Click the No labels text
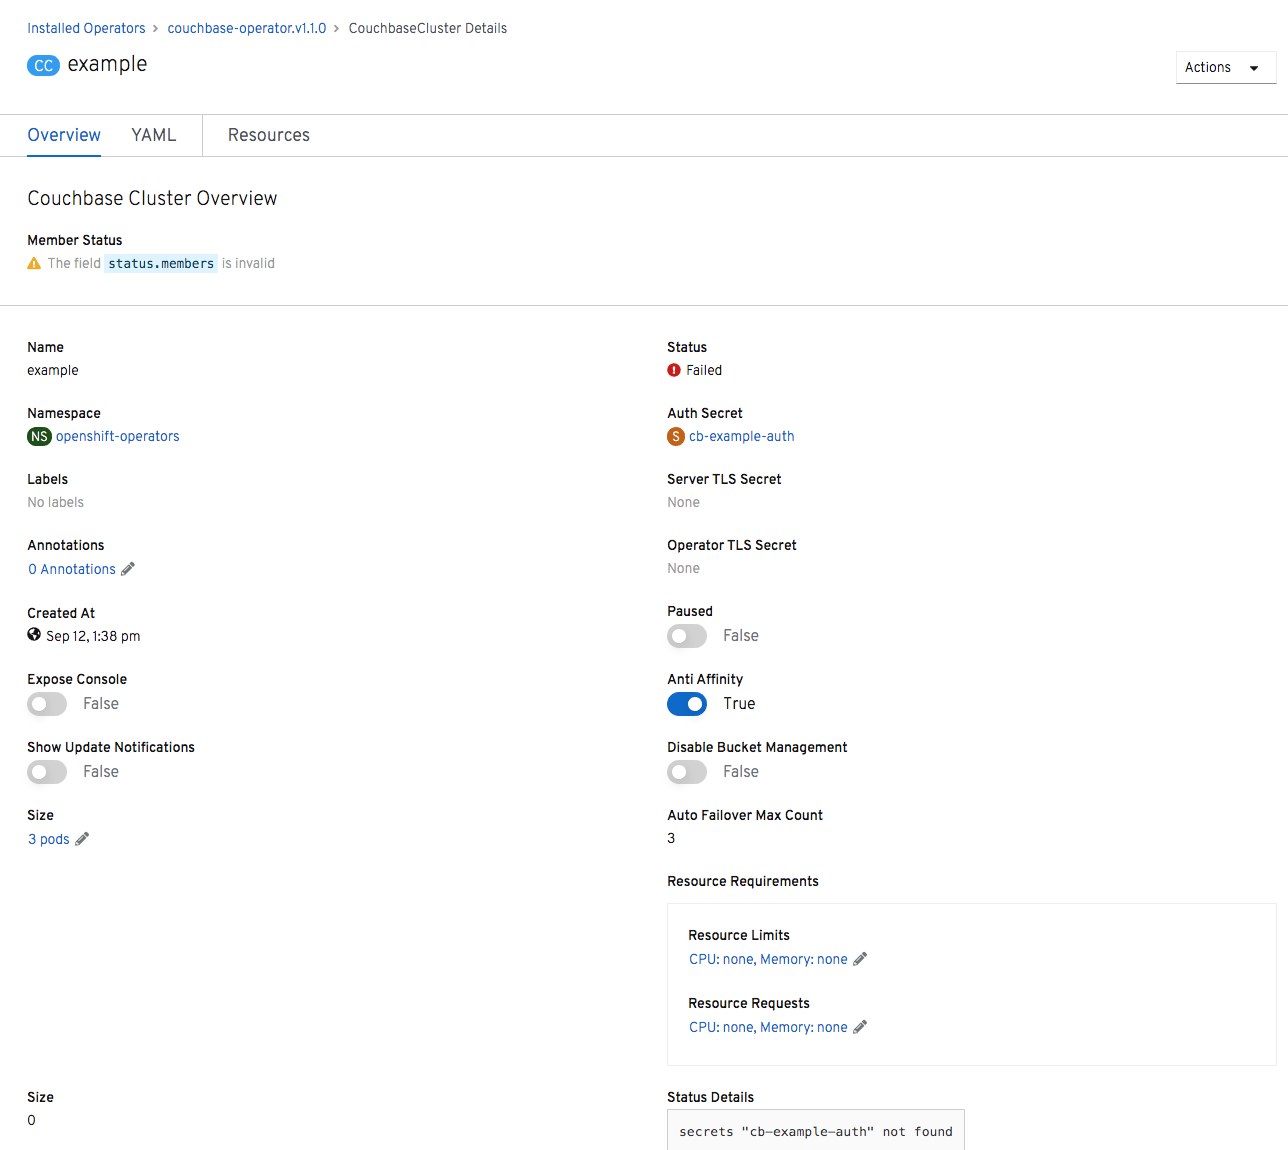This screenshot has height=1150, width=1288. (x=56, y=502)
